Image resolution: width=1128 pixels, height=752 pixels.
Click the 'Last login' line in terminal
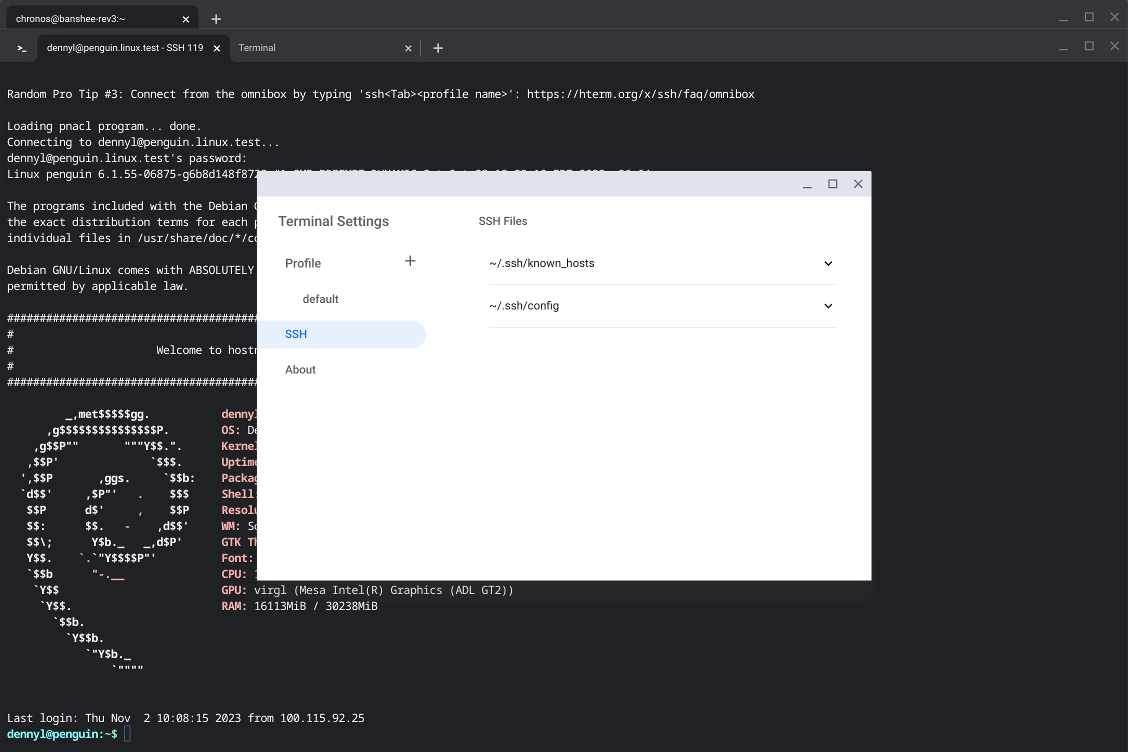pyautogui.click(x=186, y=718)
